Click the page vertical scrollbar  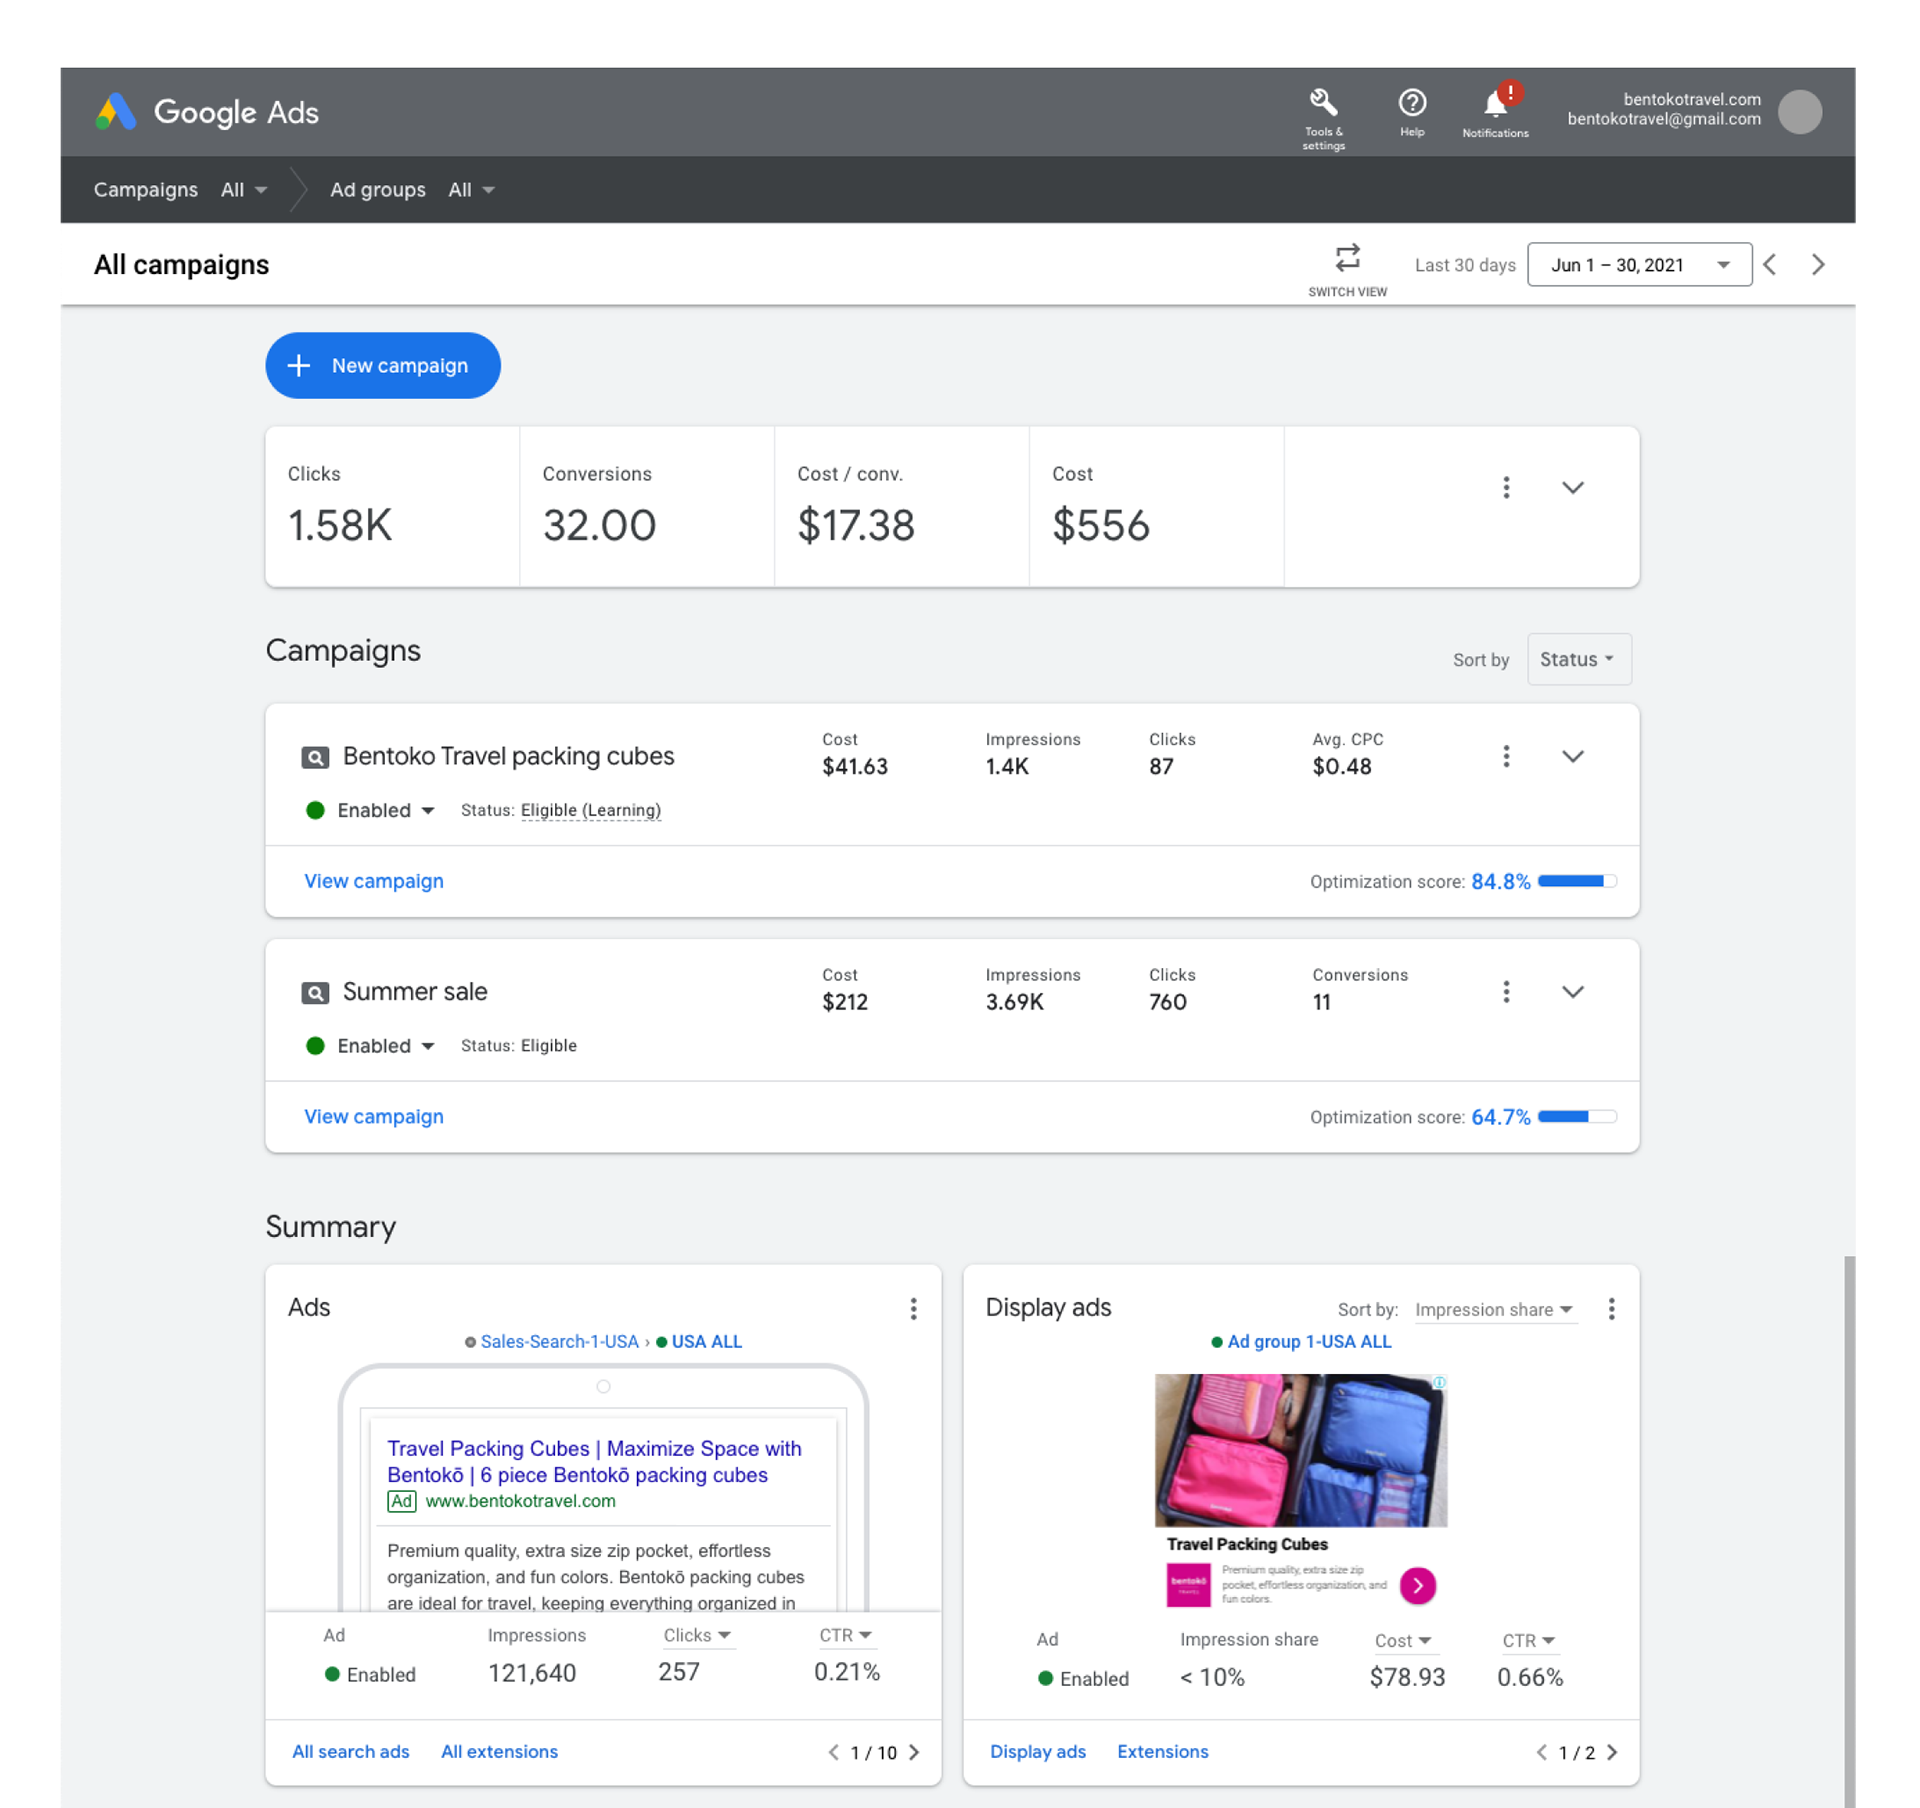tap(1849, 1530)
